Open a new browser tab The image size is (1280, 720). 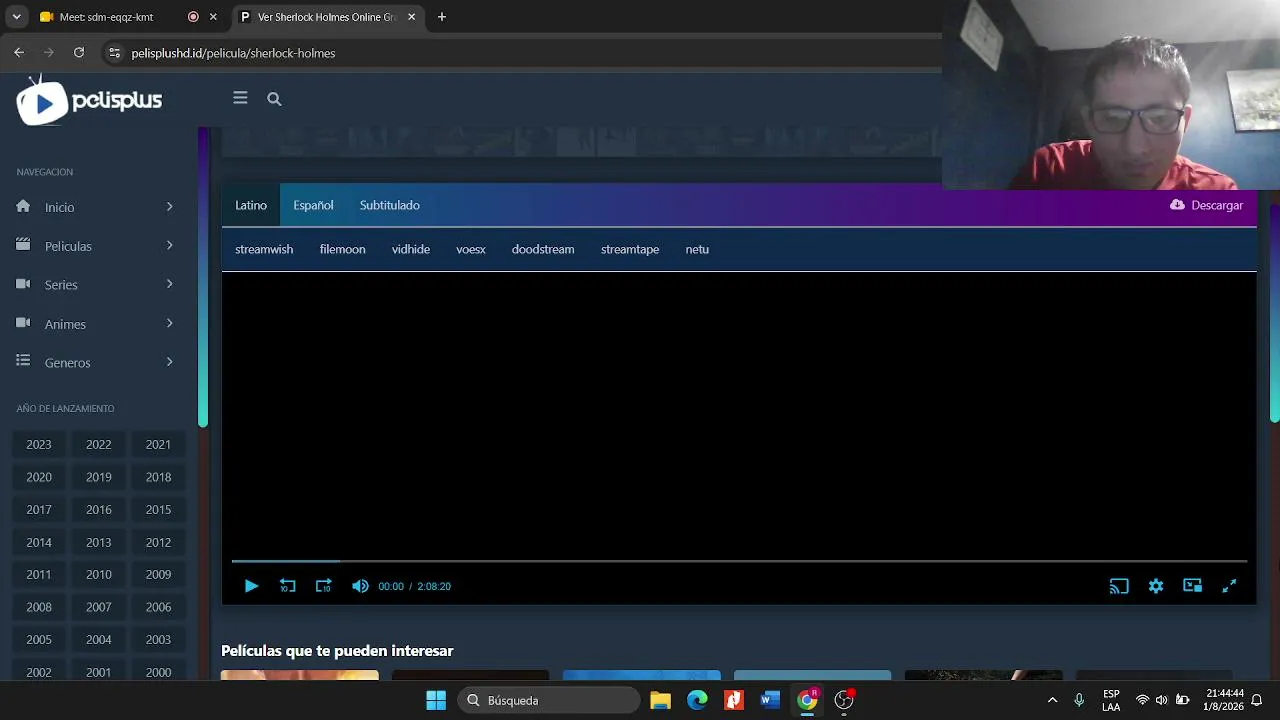(x=442, y=17)
